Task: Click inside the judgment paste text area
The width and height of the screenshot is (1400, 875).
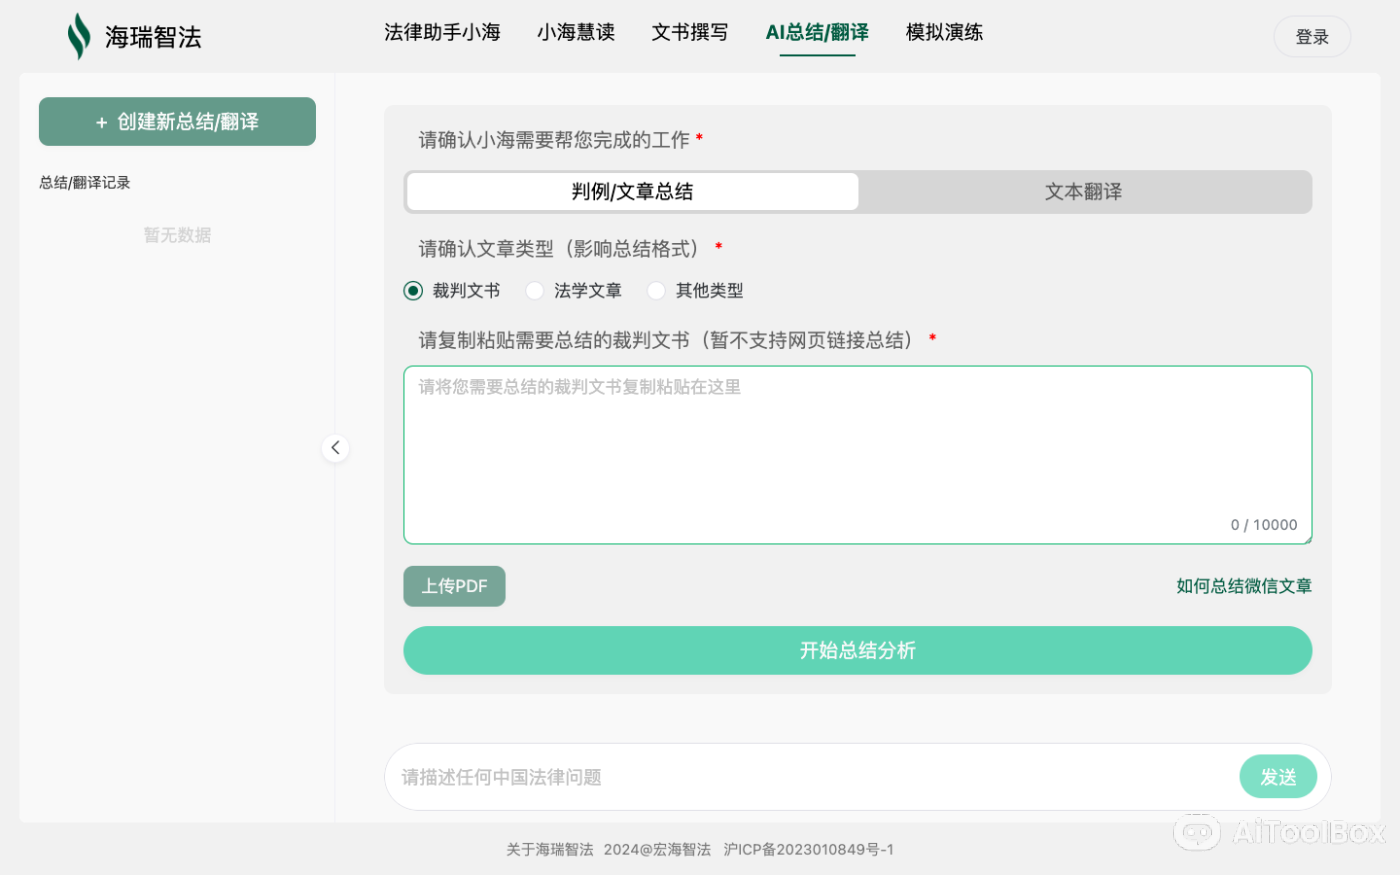Action: click(x=857, y=450)
